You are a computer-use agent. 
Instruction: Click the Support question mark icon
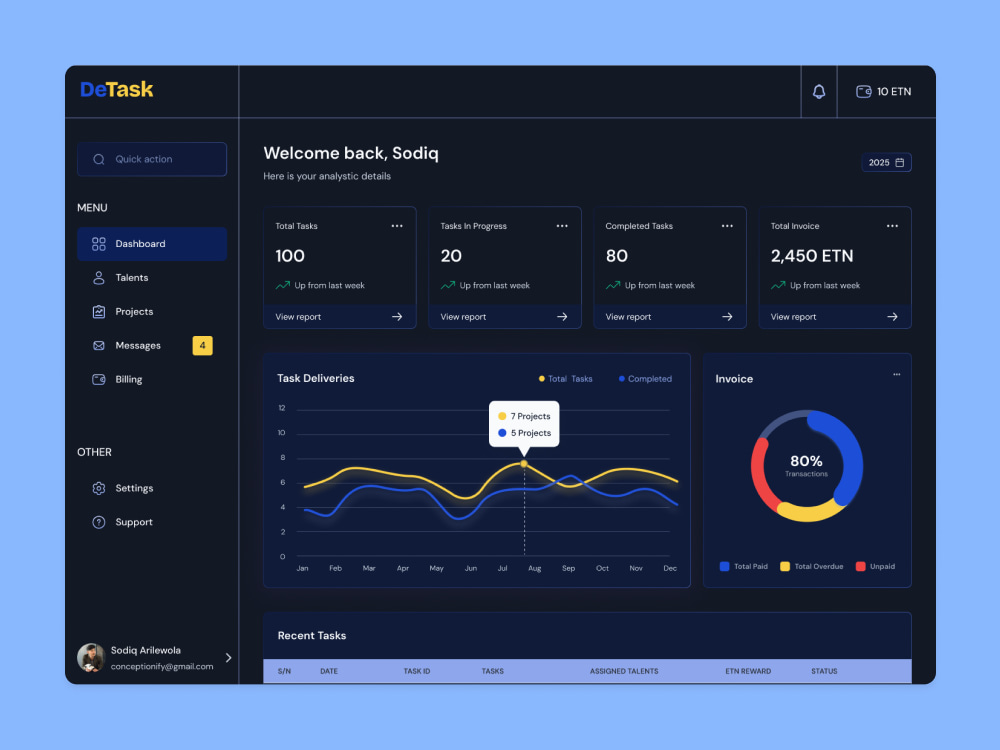99,522
